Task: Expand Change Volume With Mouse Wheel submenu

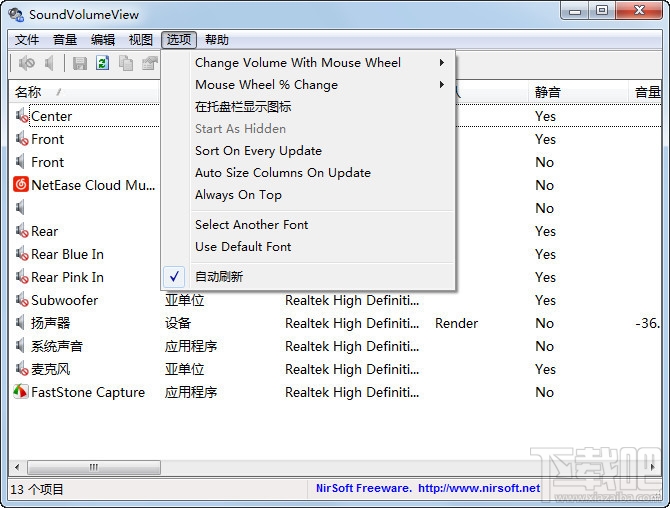Action: click(308, 63)
